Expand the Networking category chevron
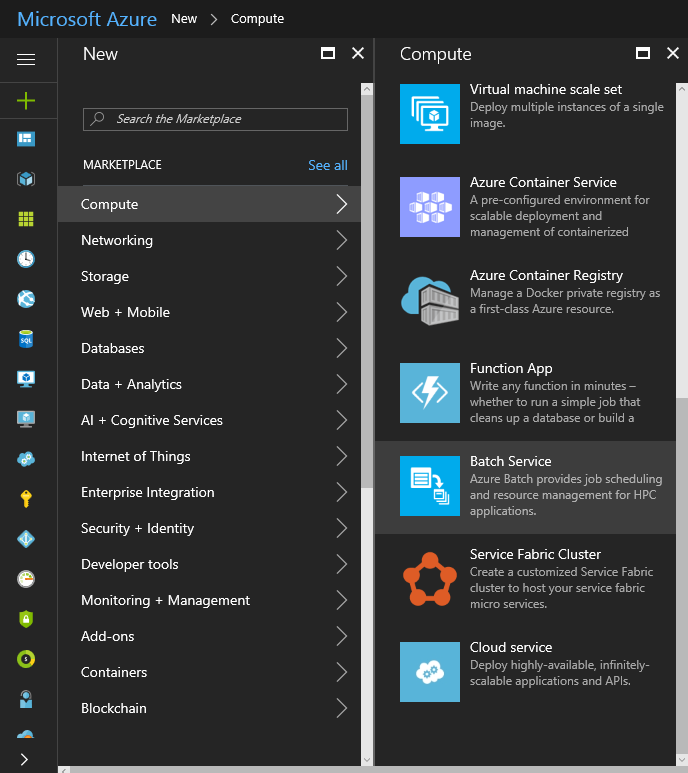The height and width of the screenshot is (773, 688). [342, 240]
